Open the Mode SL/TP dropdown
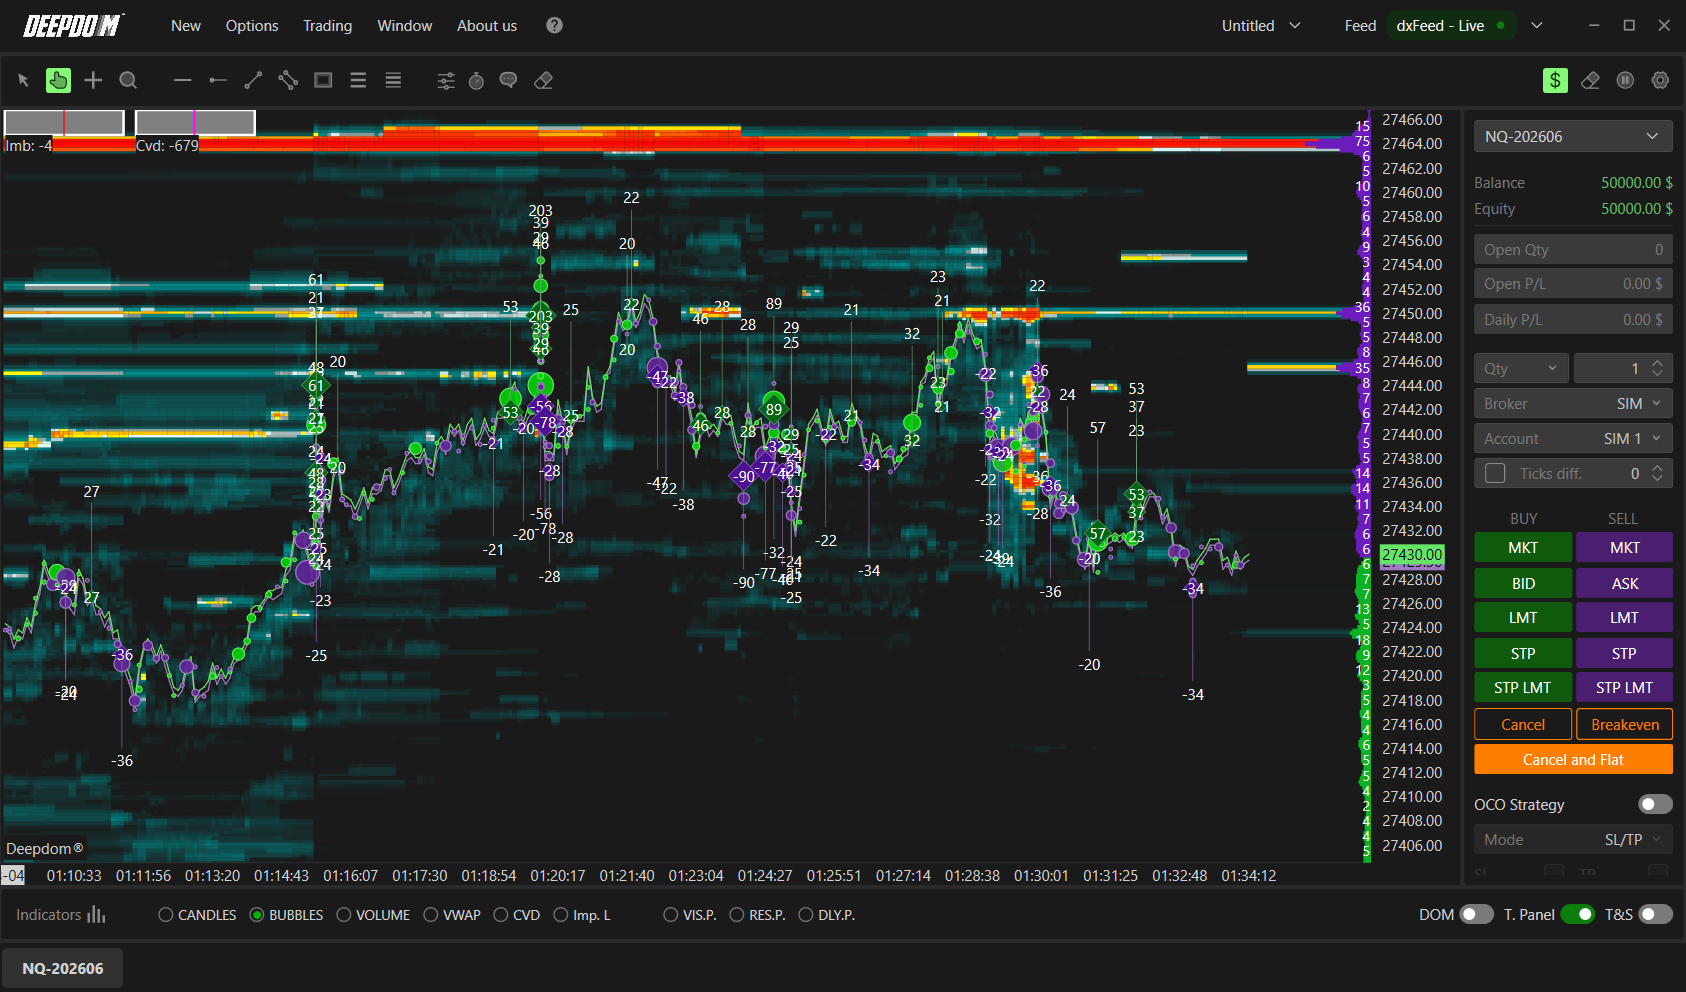This screenshot has width=1686, height=992. coord(1573,840)
